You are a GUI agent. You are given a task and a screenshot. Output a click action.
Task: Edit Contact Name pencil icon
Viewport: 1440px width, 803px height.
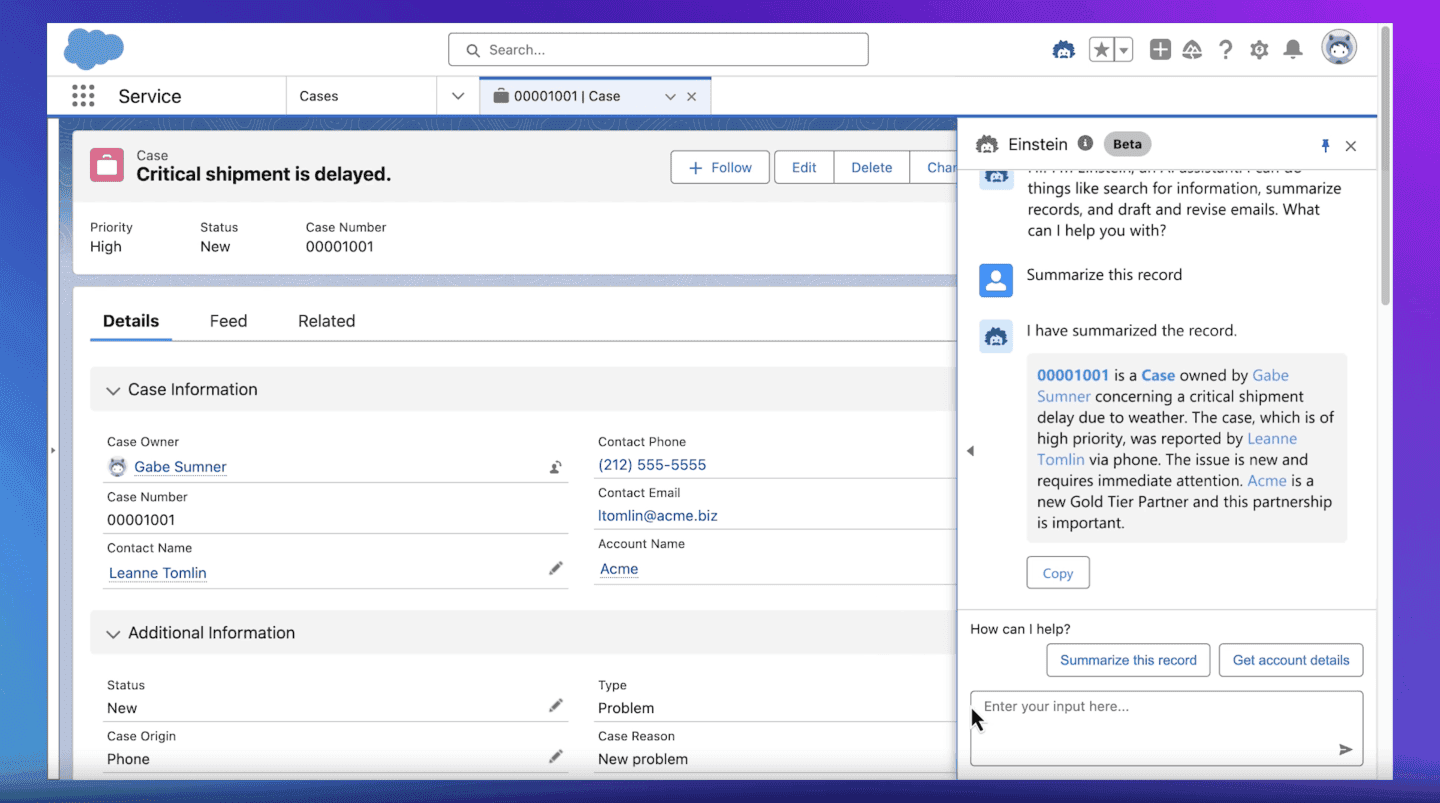(556, 568)
